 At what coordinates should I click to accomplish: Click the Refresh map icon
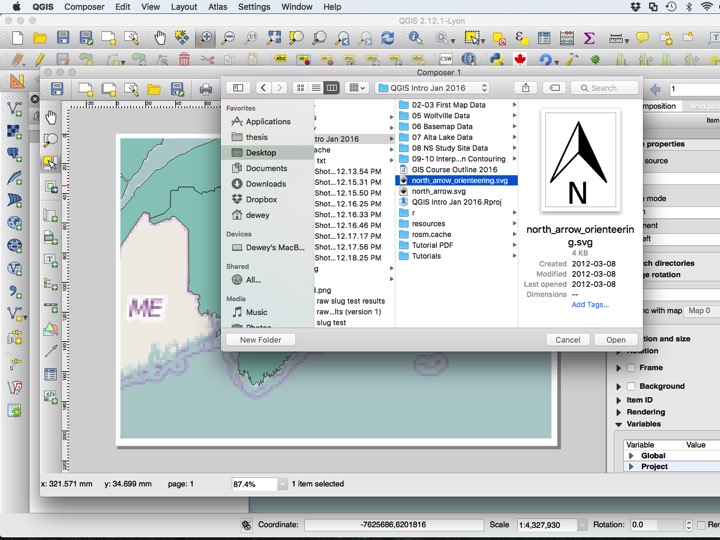pyautogui.click(x=388, y=38)
